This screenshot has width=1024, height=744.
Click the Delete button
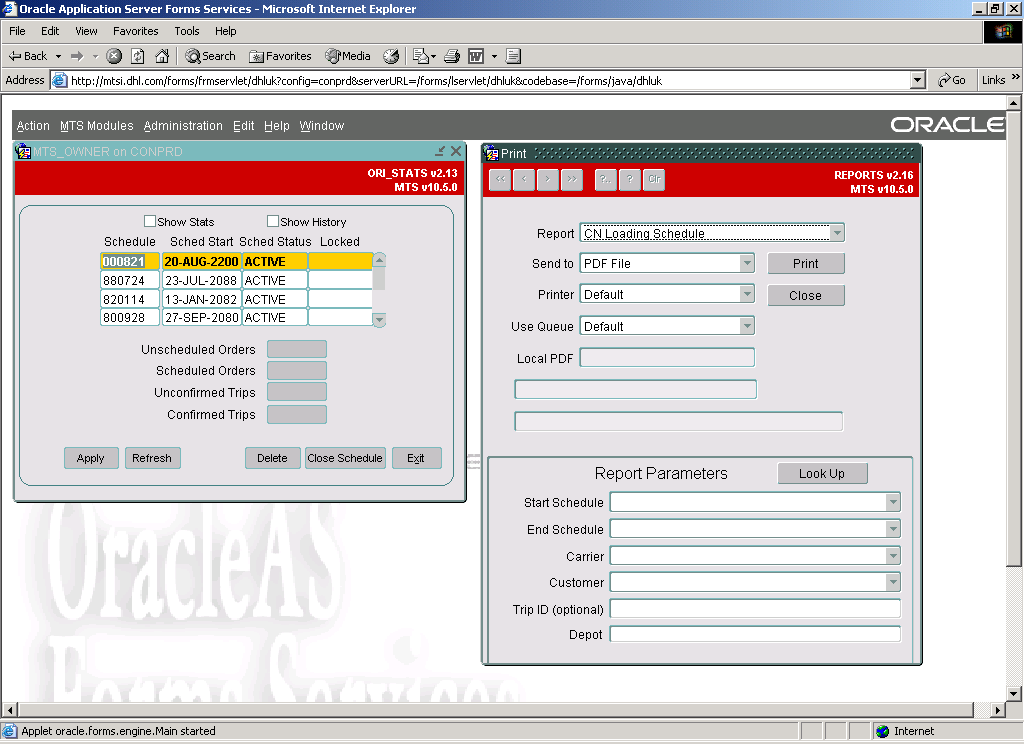point(272,458)
